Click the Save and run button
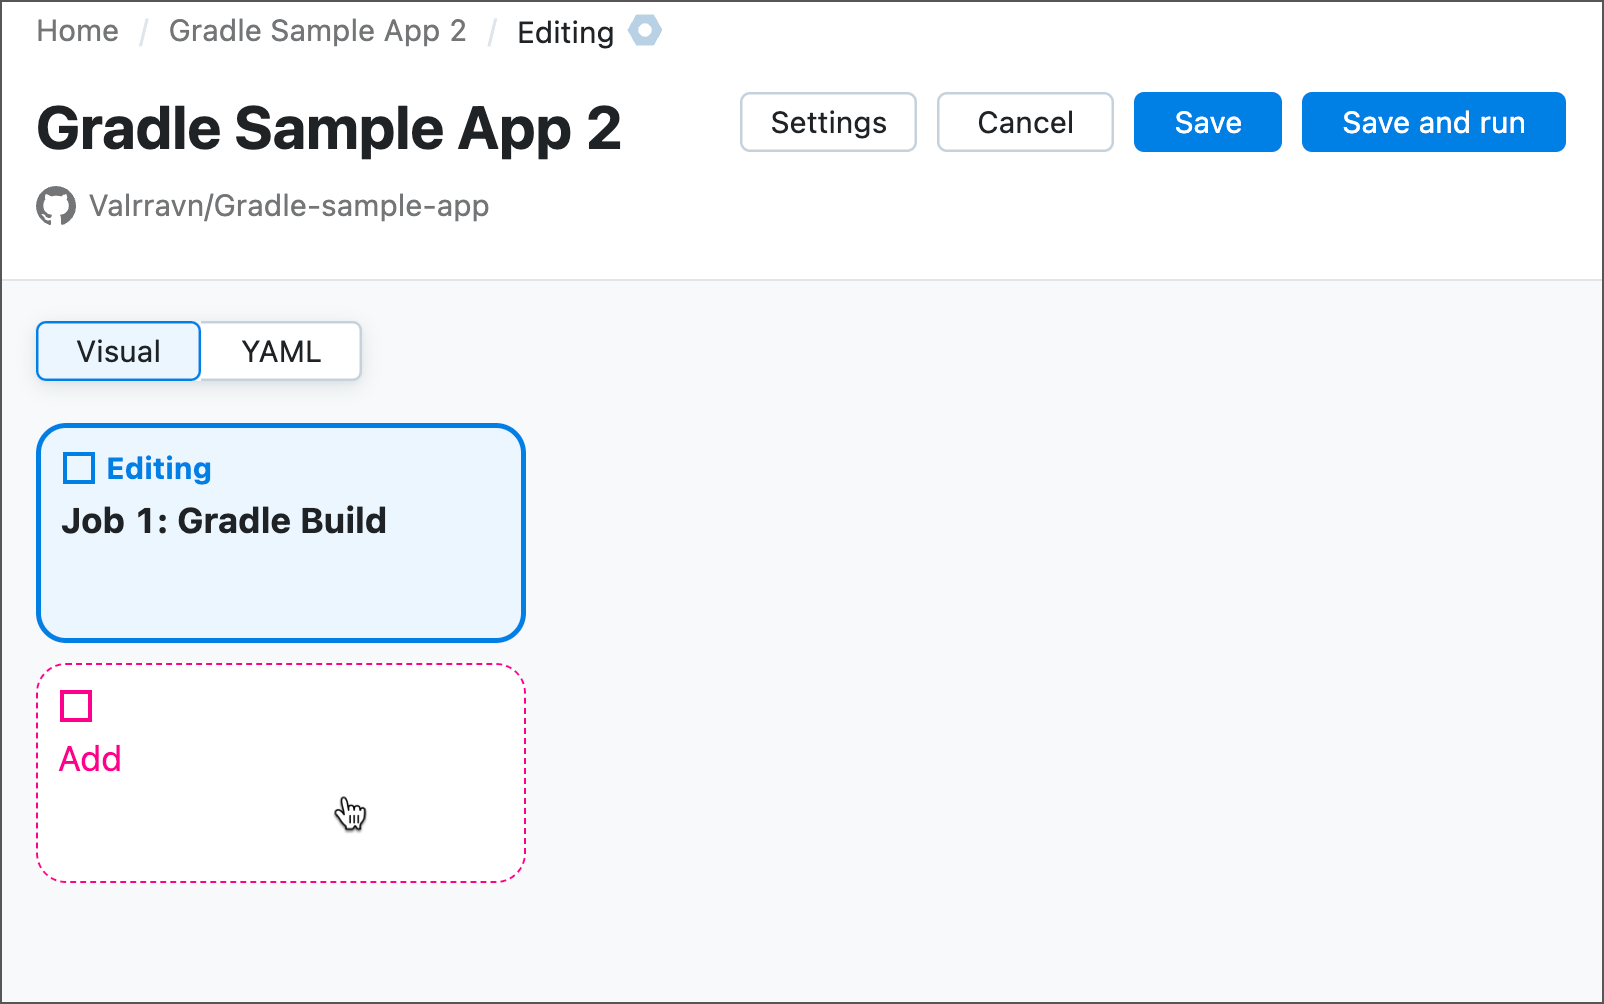Image resolution: width=1604 pixels, height=1004 pixels. 1434,122
